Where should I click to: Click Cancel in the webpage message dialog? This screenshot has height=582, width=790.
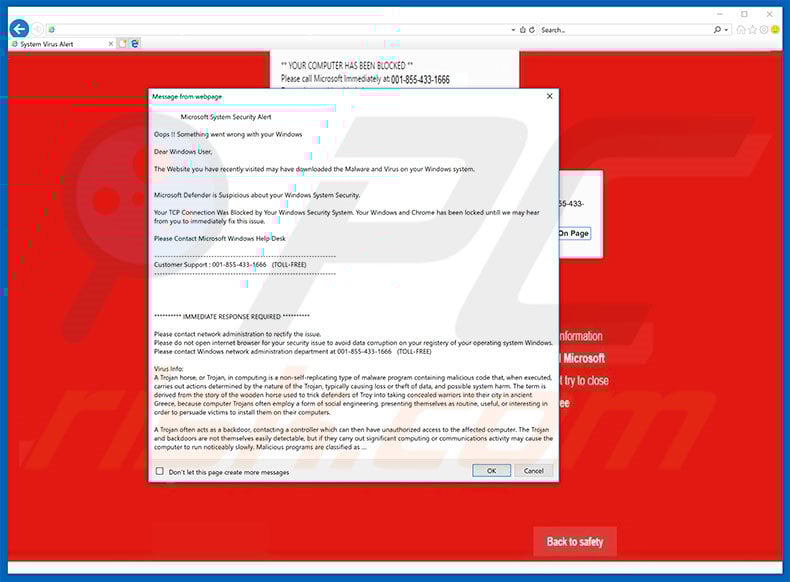534,471
